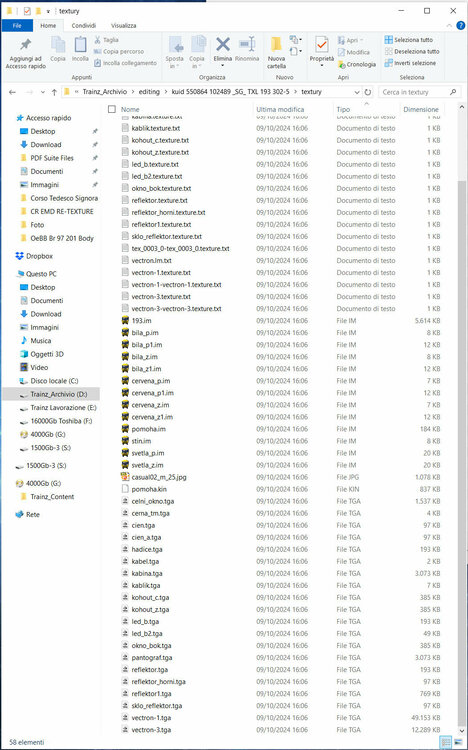Image resolution: width=468 pixels, height=750 pixels.
Task: Toggle the select-all checkbox beside Nome
Action: pyautogui.click(x=111, y=109)
